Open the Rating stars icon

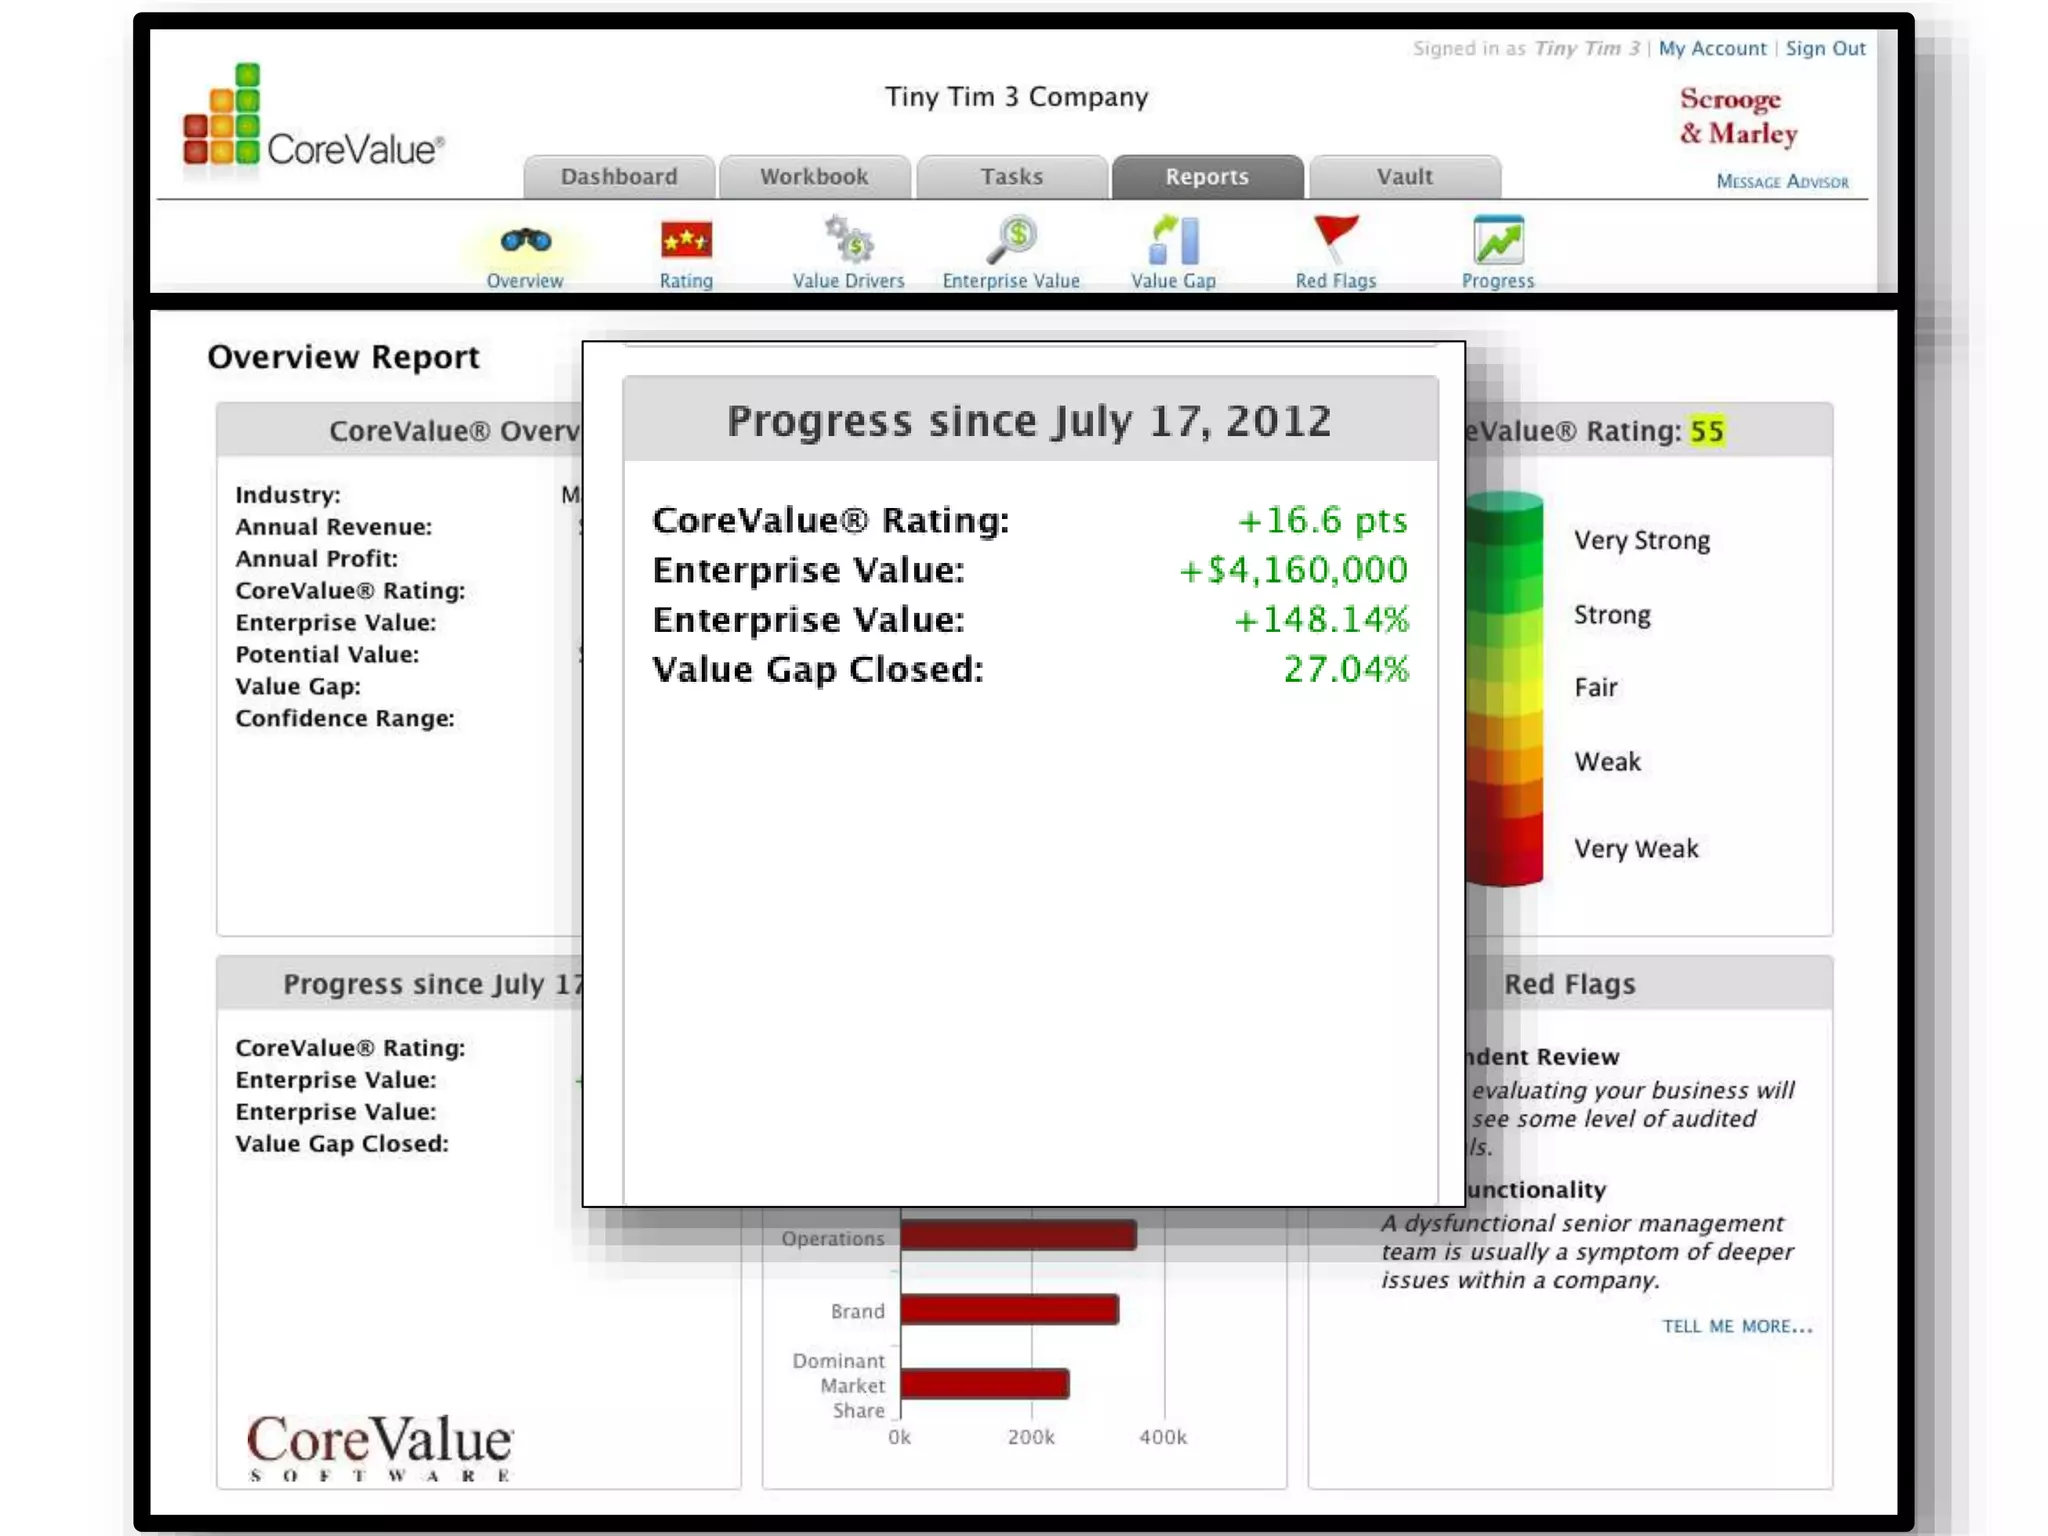(686, 240)
